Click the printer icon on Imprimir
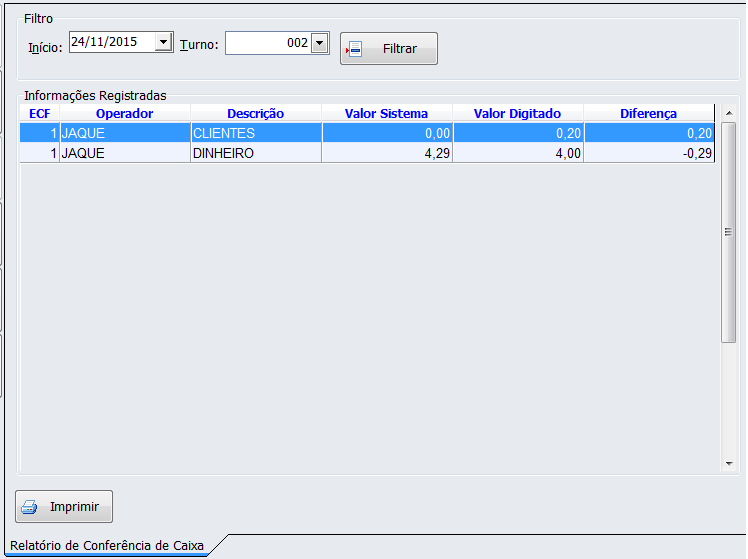The image size is (748, 559). point(30,507)
